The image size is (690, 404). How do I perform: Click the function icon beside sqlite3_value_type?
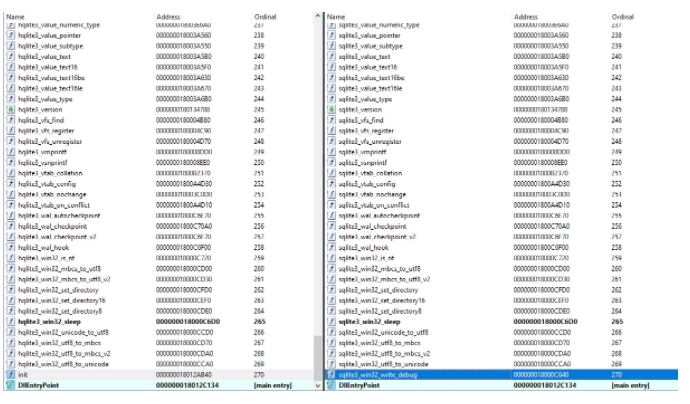coord(331,99)
